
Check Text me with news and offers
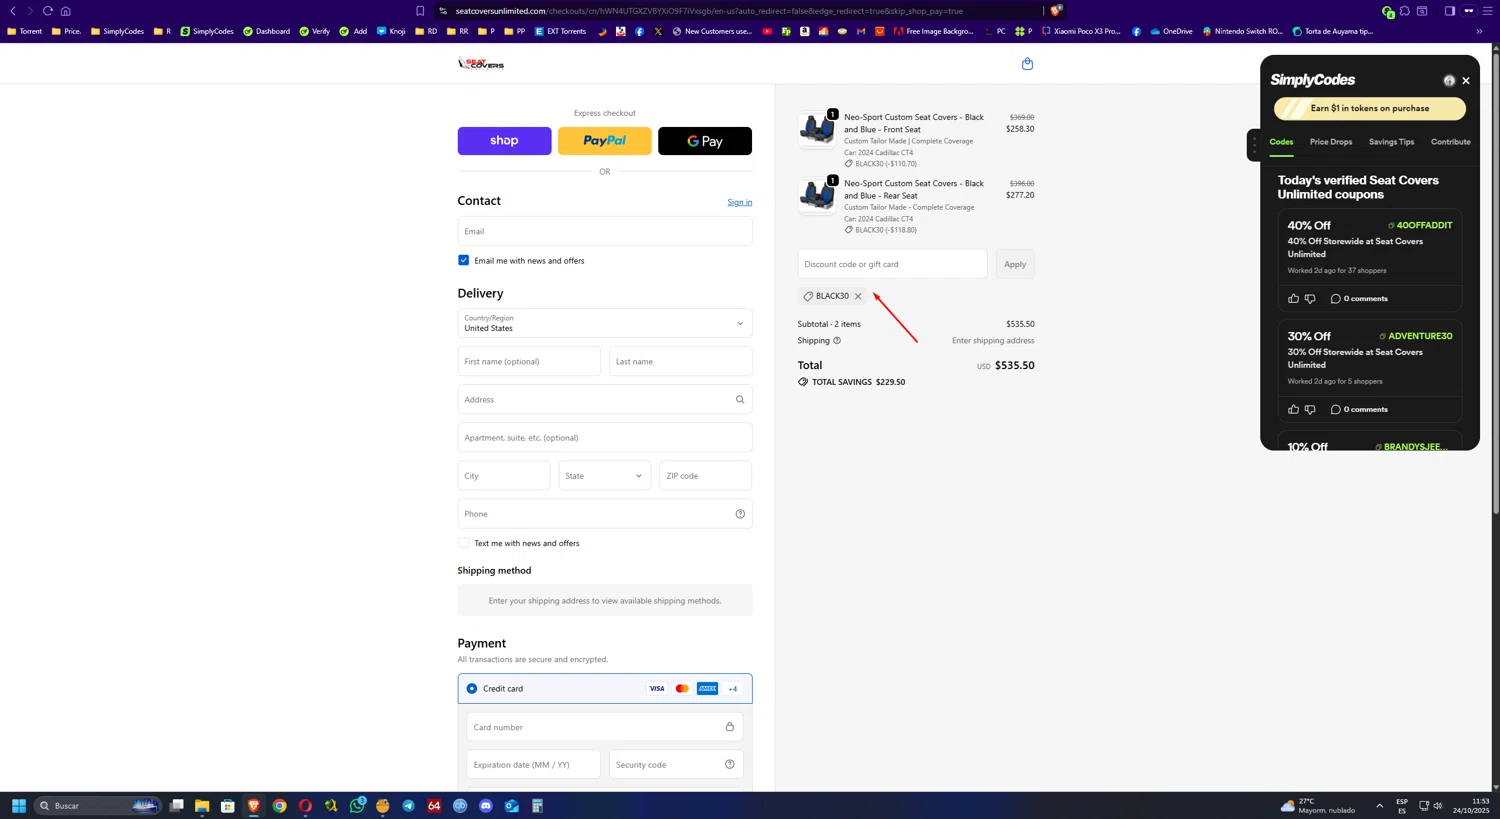click(463, 543)
